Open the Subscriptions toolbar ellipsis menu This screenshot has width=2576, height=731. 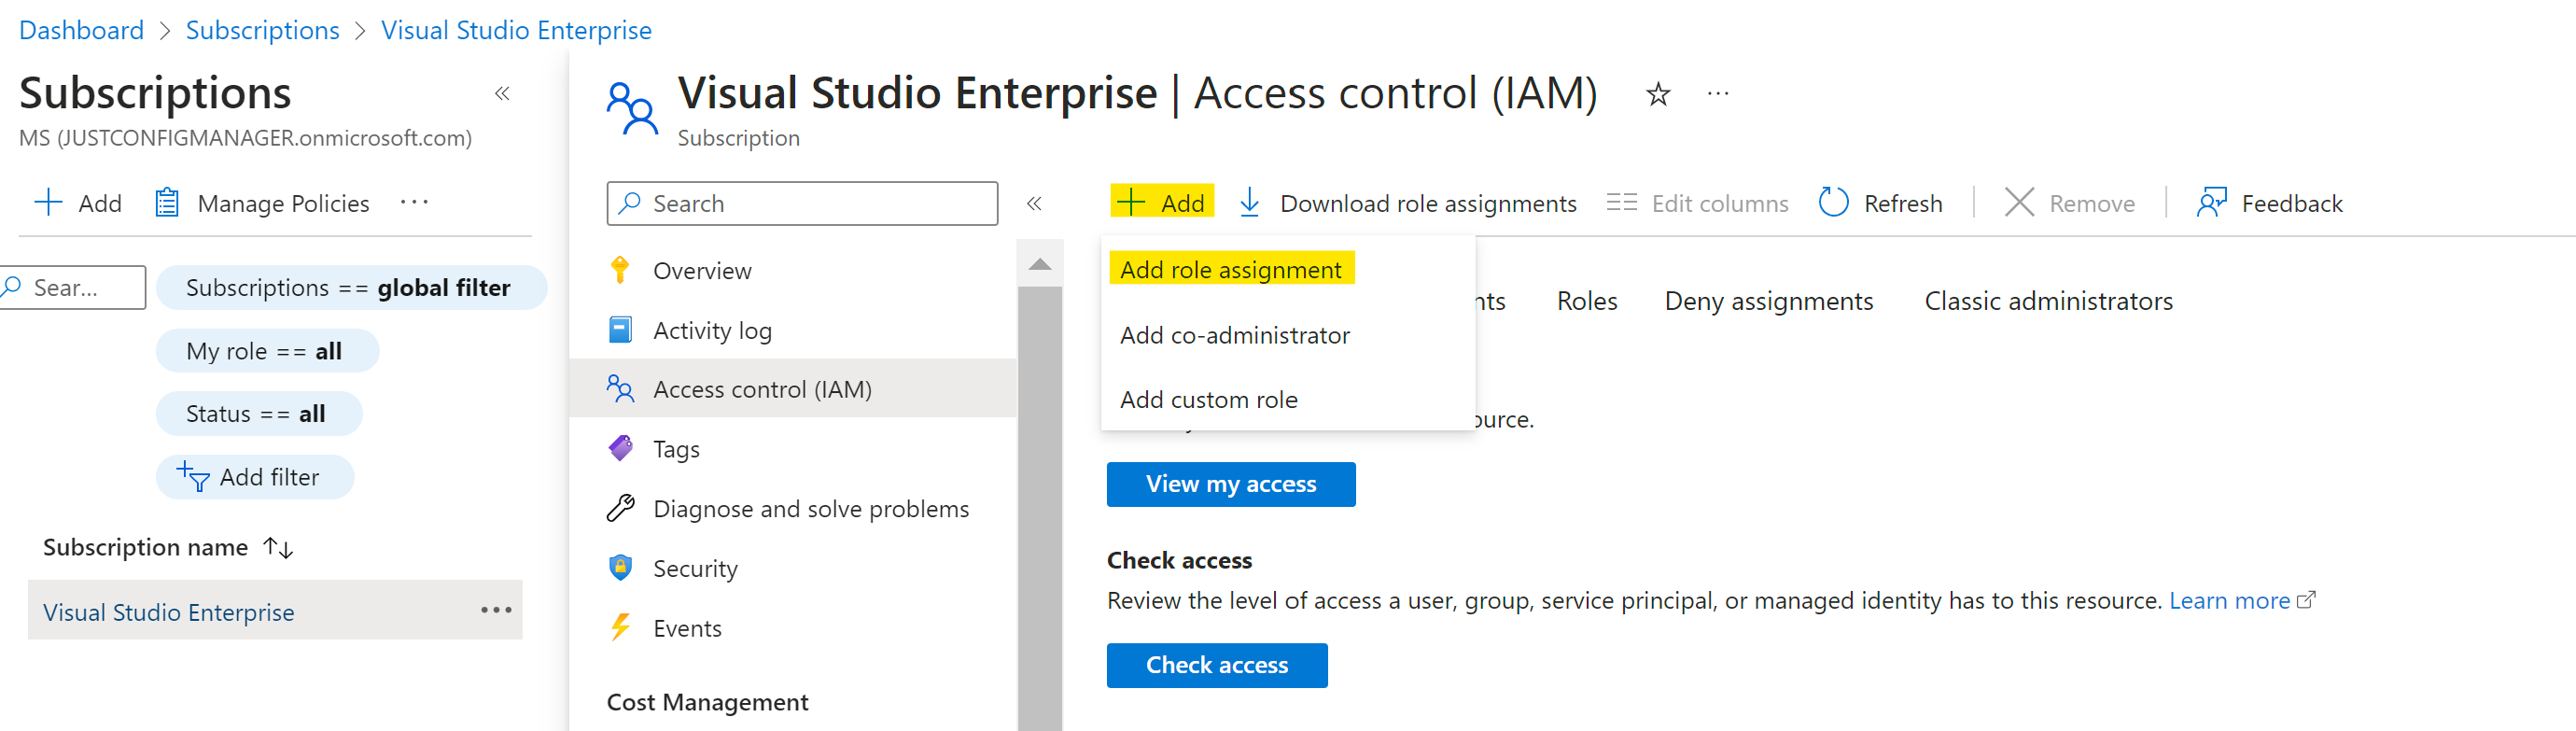[x=414, y=202]
